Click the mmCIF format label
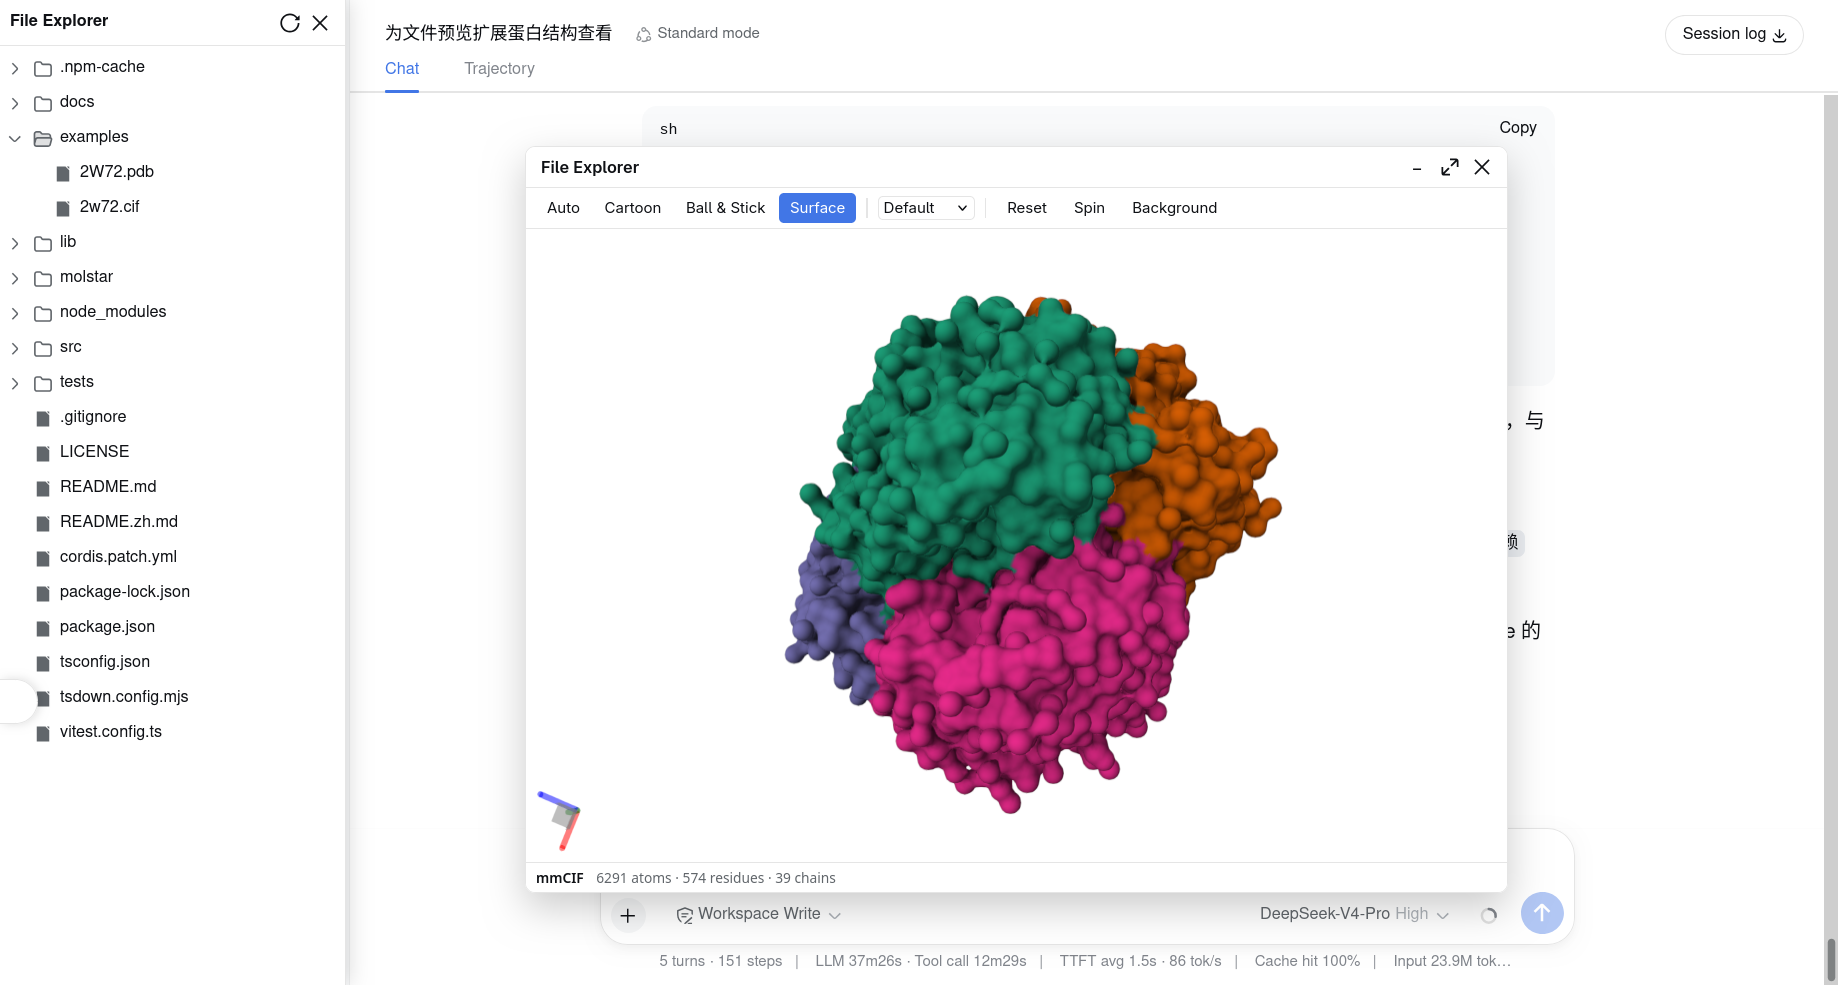The image size is (1838, 985). (x=560, y=878)
